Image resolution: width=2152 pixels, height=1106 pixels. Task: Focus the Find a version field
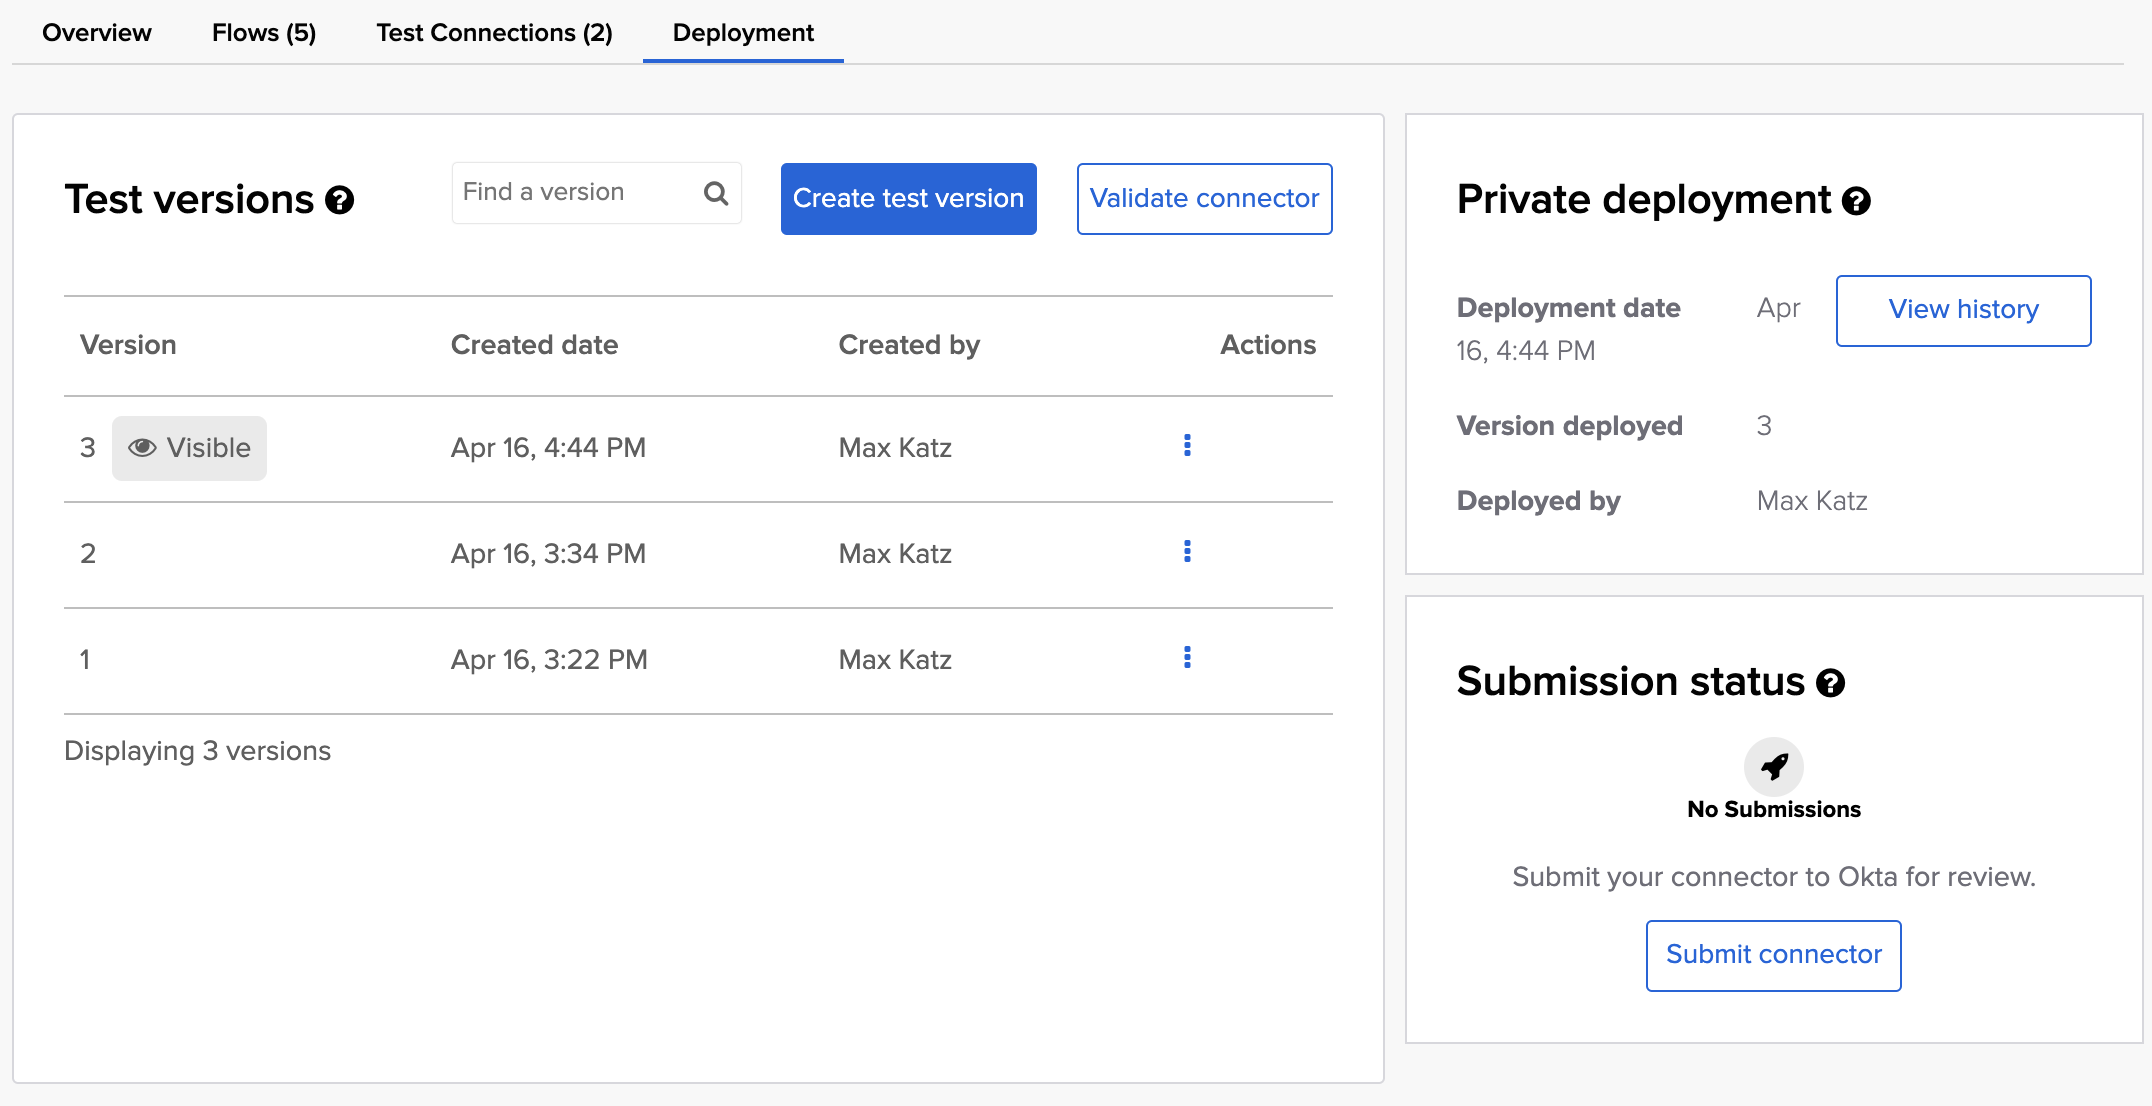click(x=575, y=192)
